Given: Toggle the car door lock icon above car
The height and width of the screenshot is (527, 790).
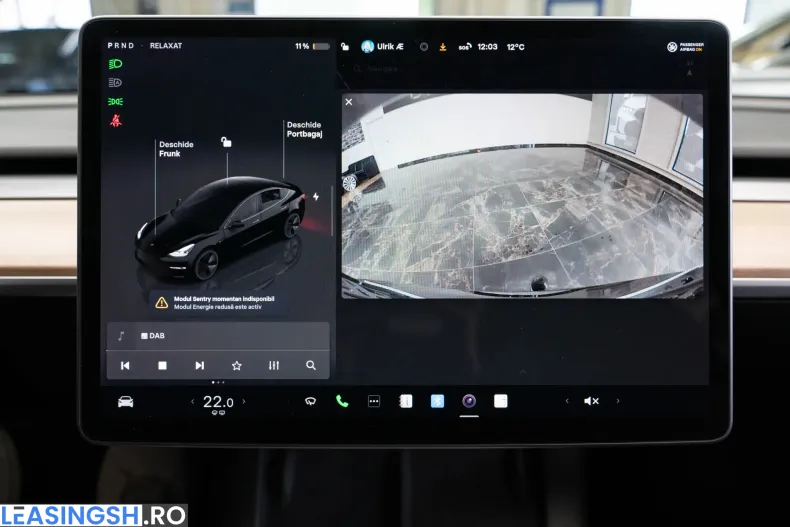Looking at the screenshot, I should 226,142.
